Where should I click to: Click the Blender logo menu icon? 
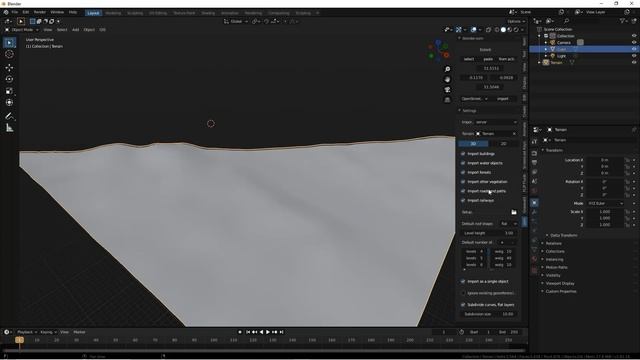click(6, 13)
